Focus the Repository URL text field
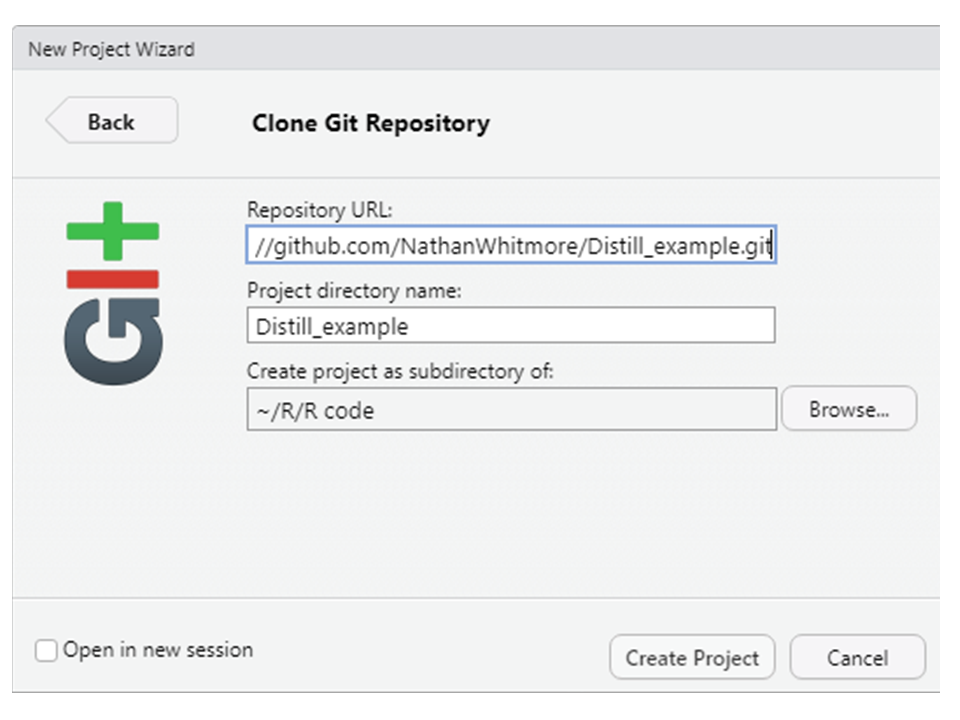This screenshot has width=960, height=720. 511,246
